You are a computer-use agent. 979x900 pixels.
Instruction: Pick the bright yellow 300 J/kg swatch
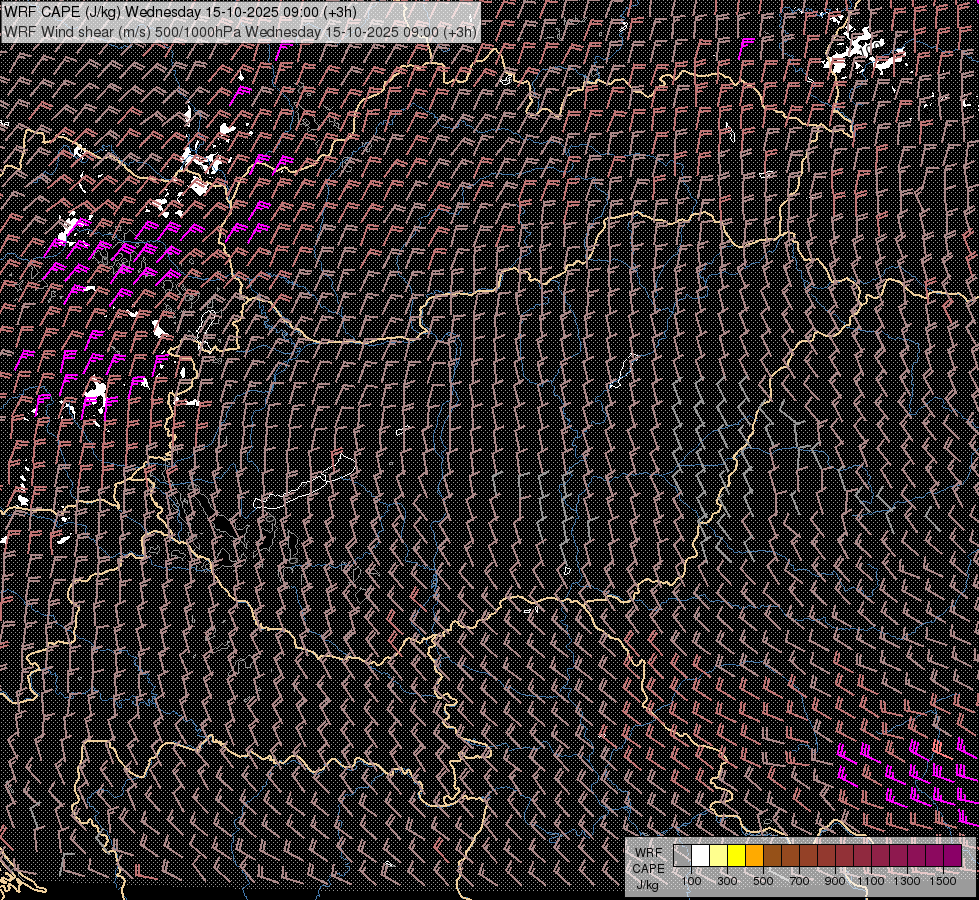tap(736, 856)
